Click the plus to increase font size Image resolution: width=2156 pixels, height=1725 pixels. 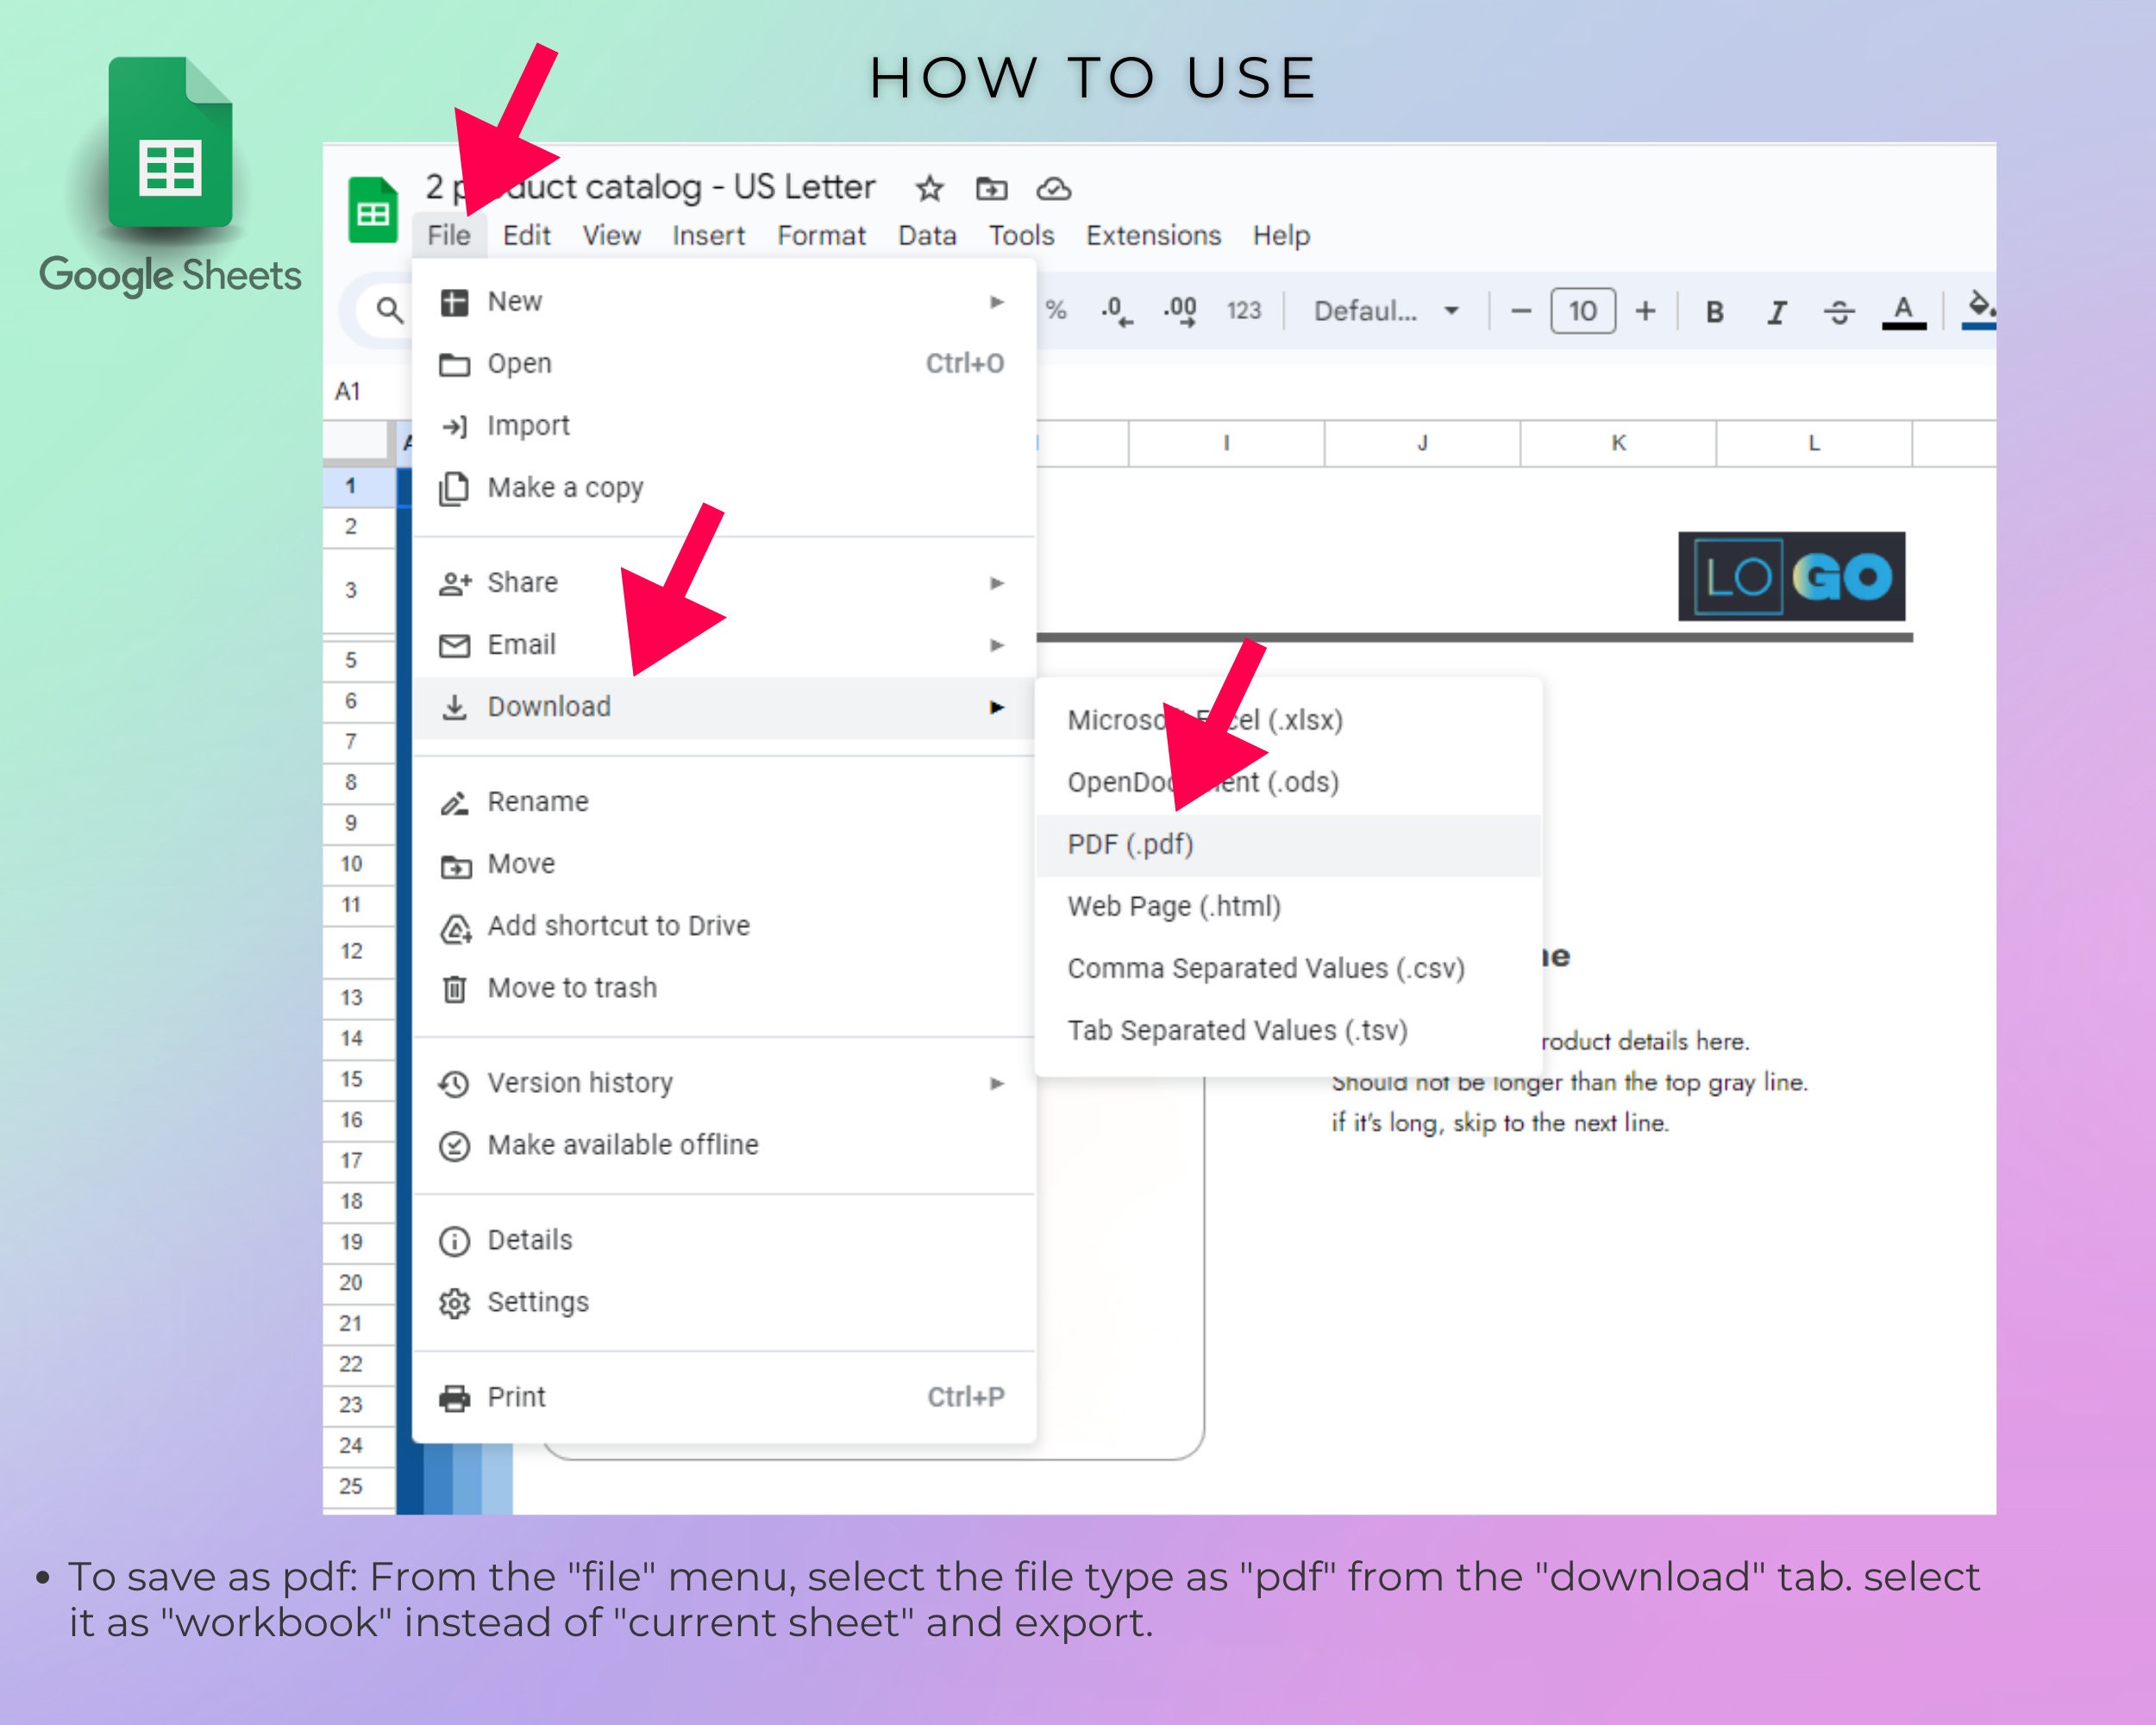click(x=1646, y=311)
